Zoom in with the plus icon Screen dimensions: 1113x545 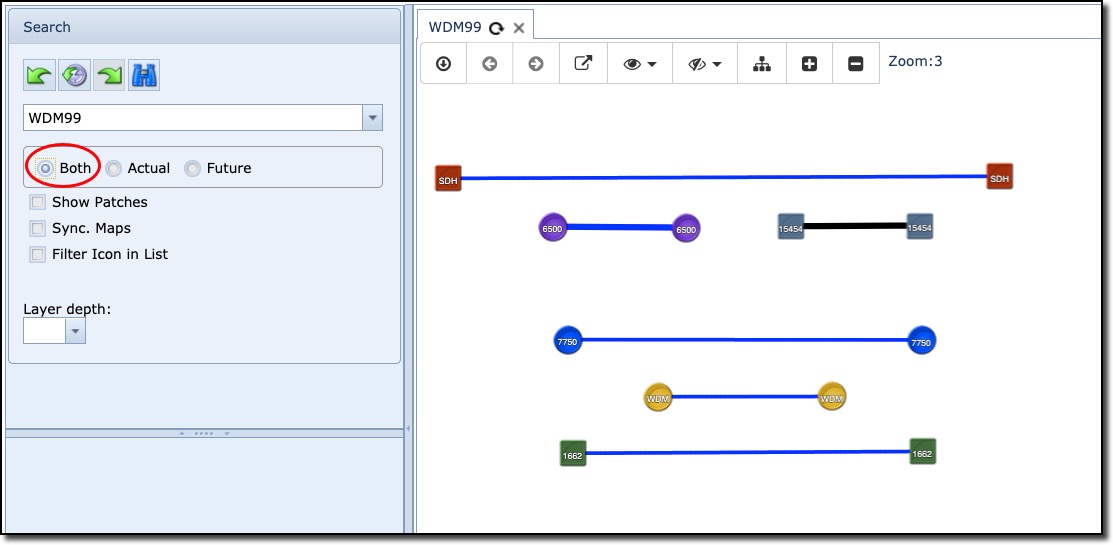point(810,63)
